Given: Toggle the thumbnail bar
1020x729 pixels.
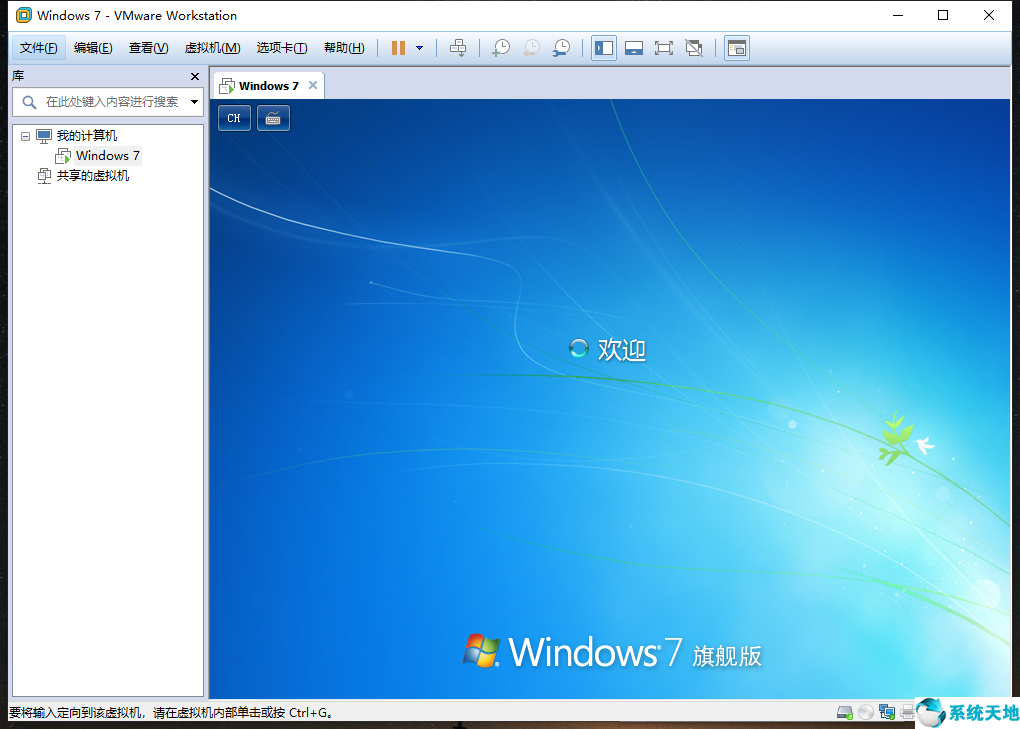Looking at the screenshot, I should 634,47.
